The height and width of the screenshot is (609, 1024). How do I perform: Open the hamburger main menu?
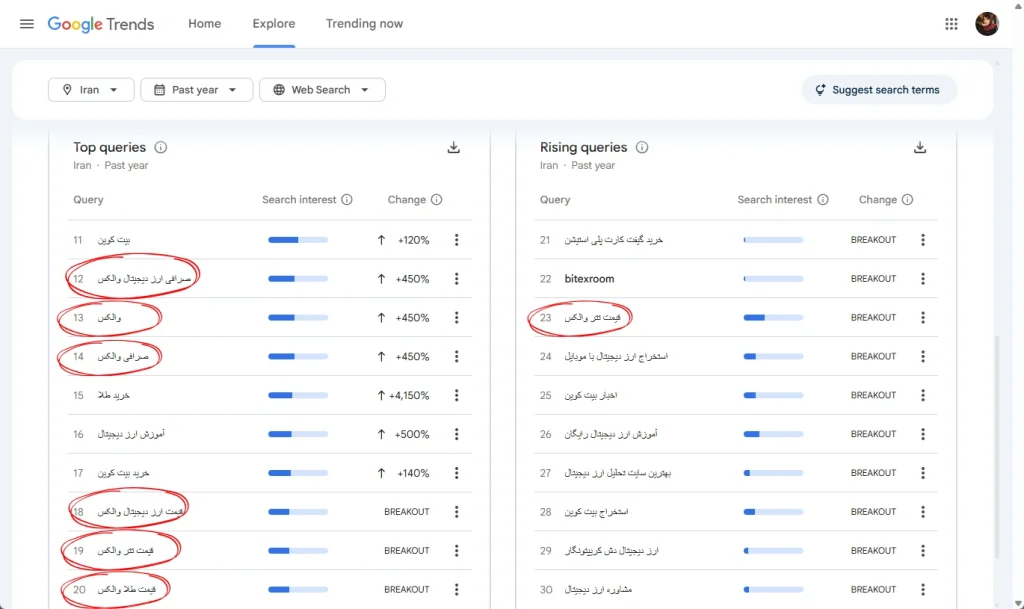coord(27,24)
